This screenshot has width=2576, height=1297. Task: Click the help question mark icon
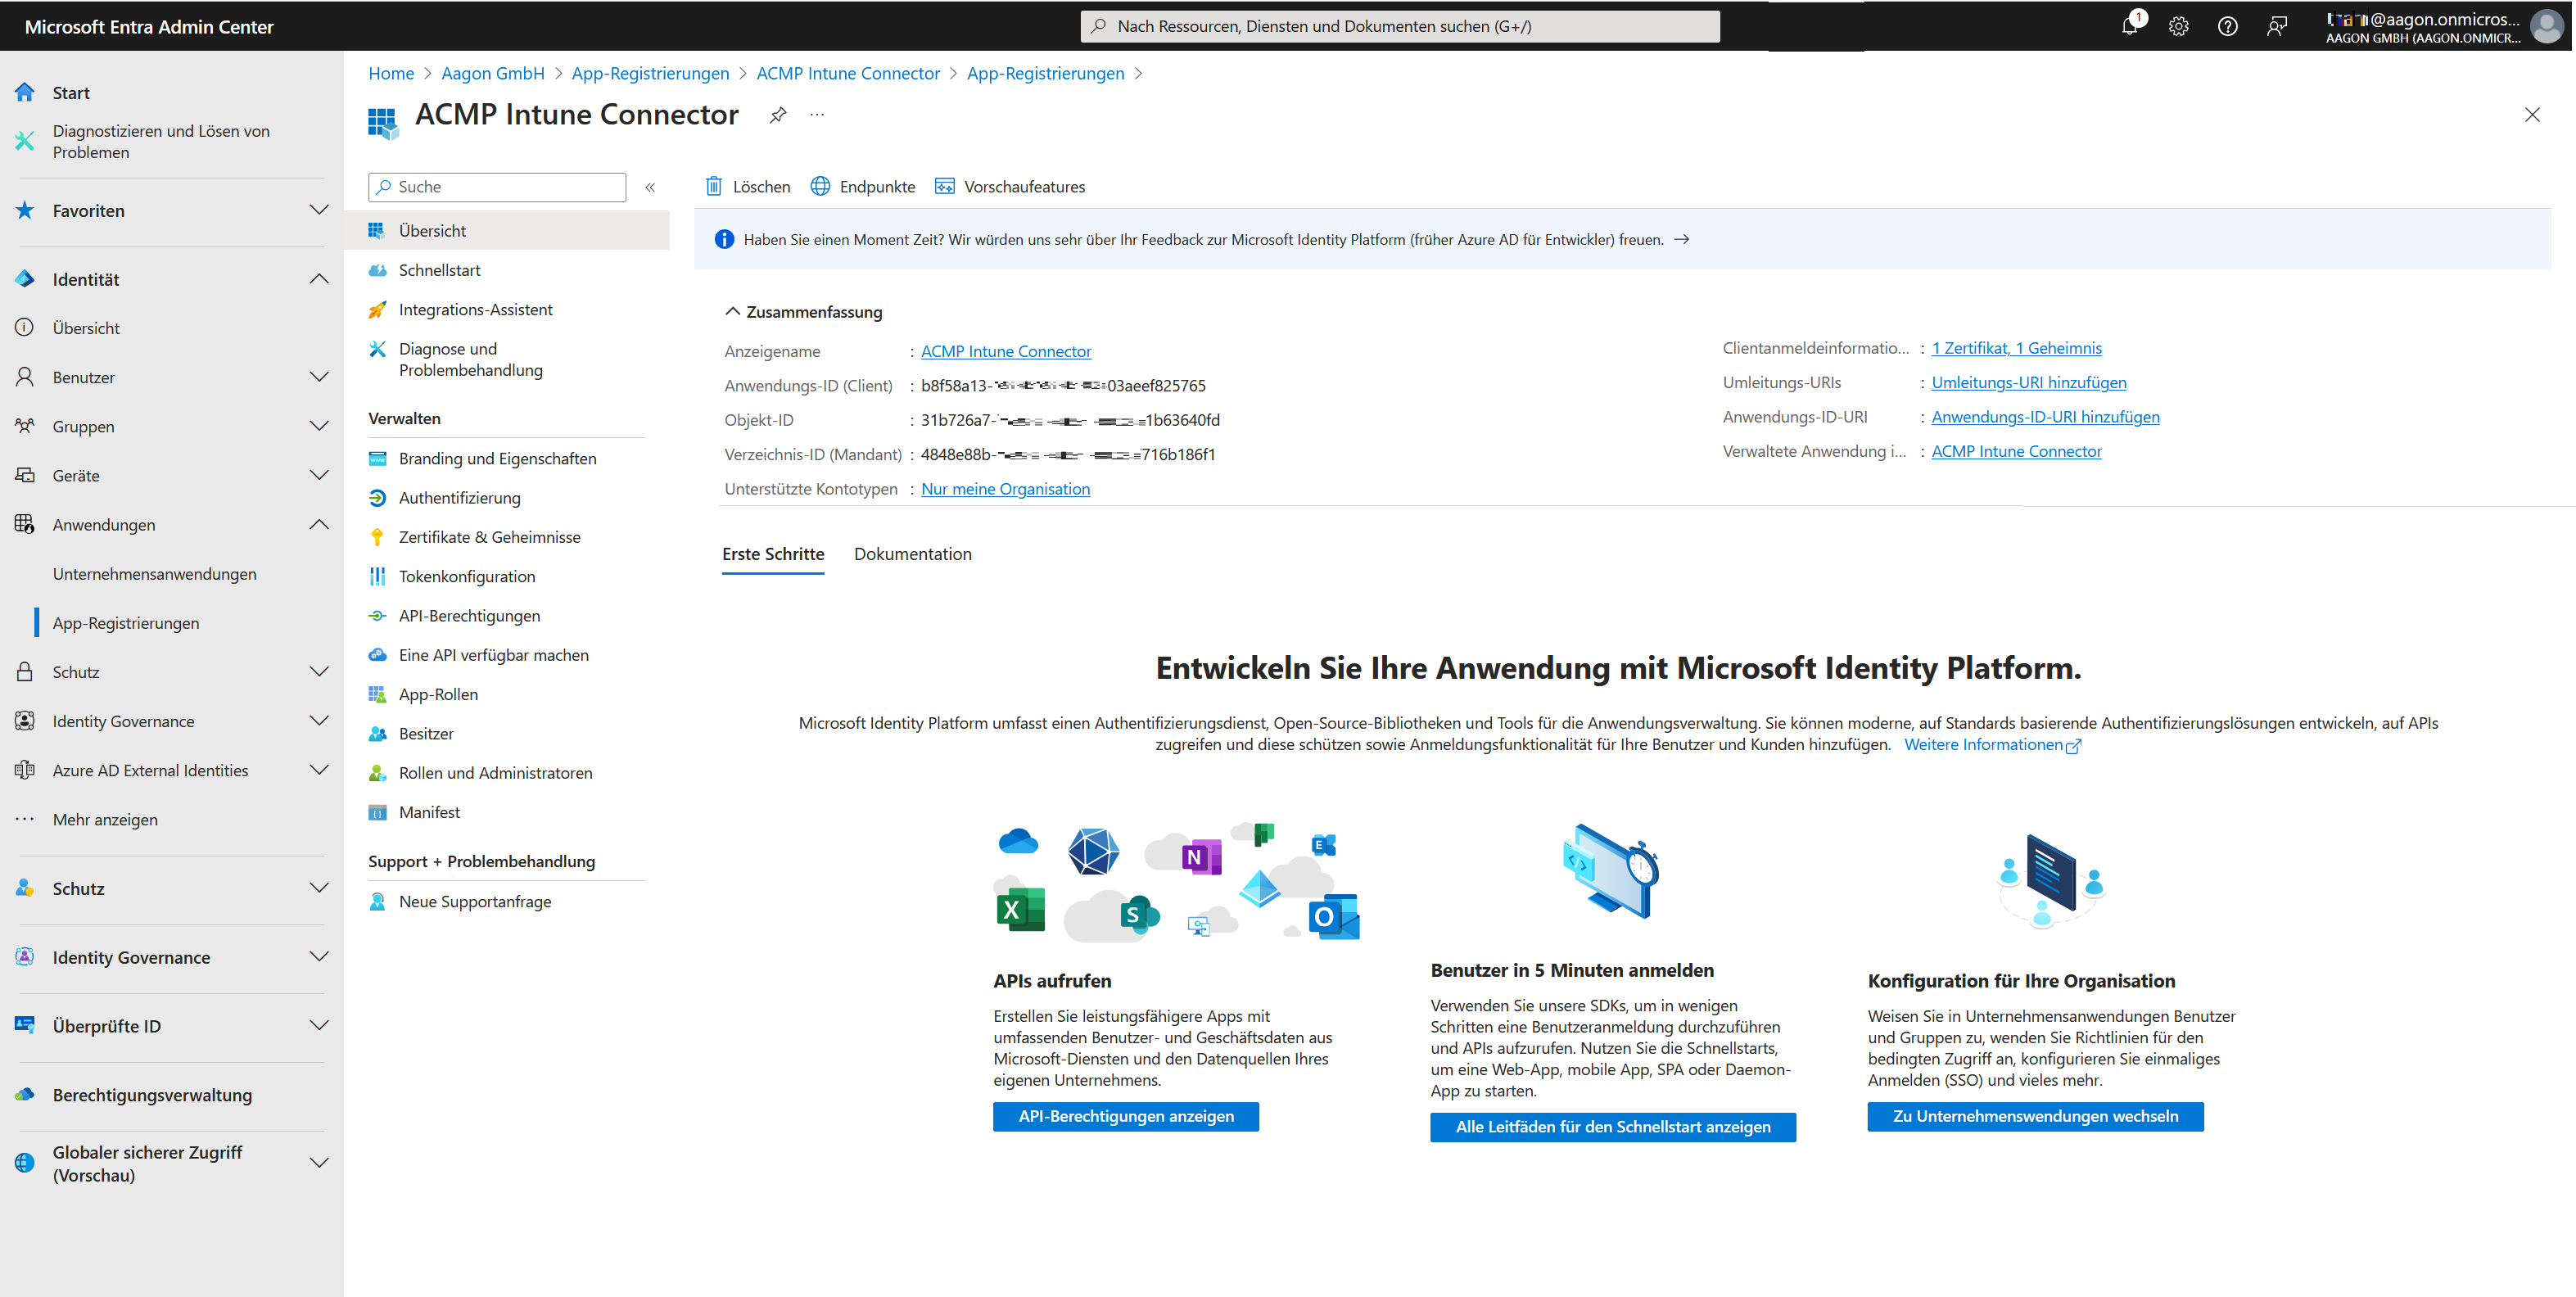(x=2227, y=27)
